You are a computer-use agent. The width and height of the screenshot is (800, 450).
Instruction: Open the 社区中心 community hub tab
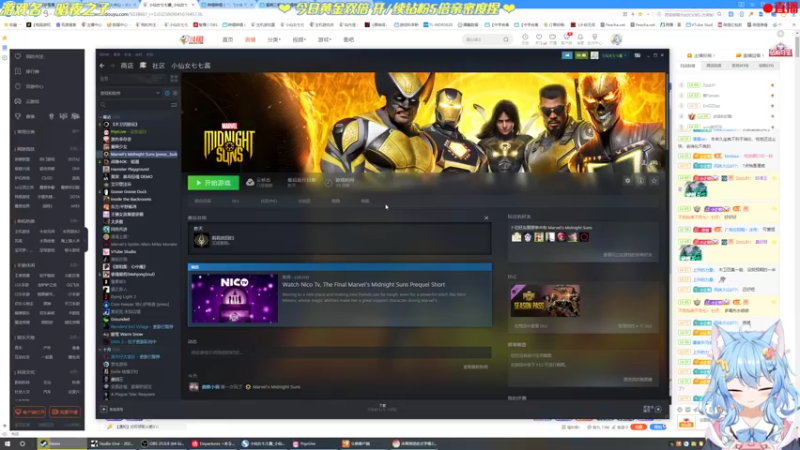tap(269, 202)
